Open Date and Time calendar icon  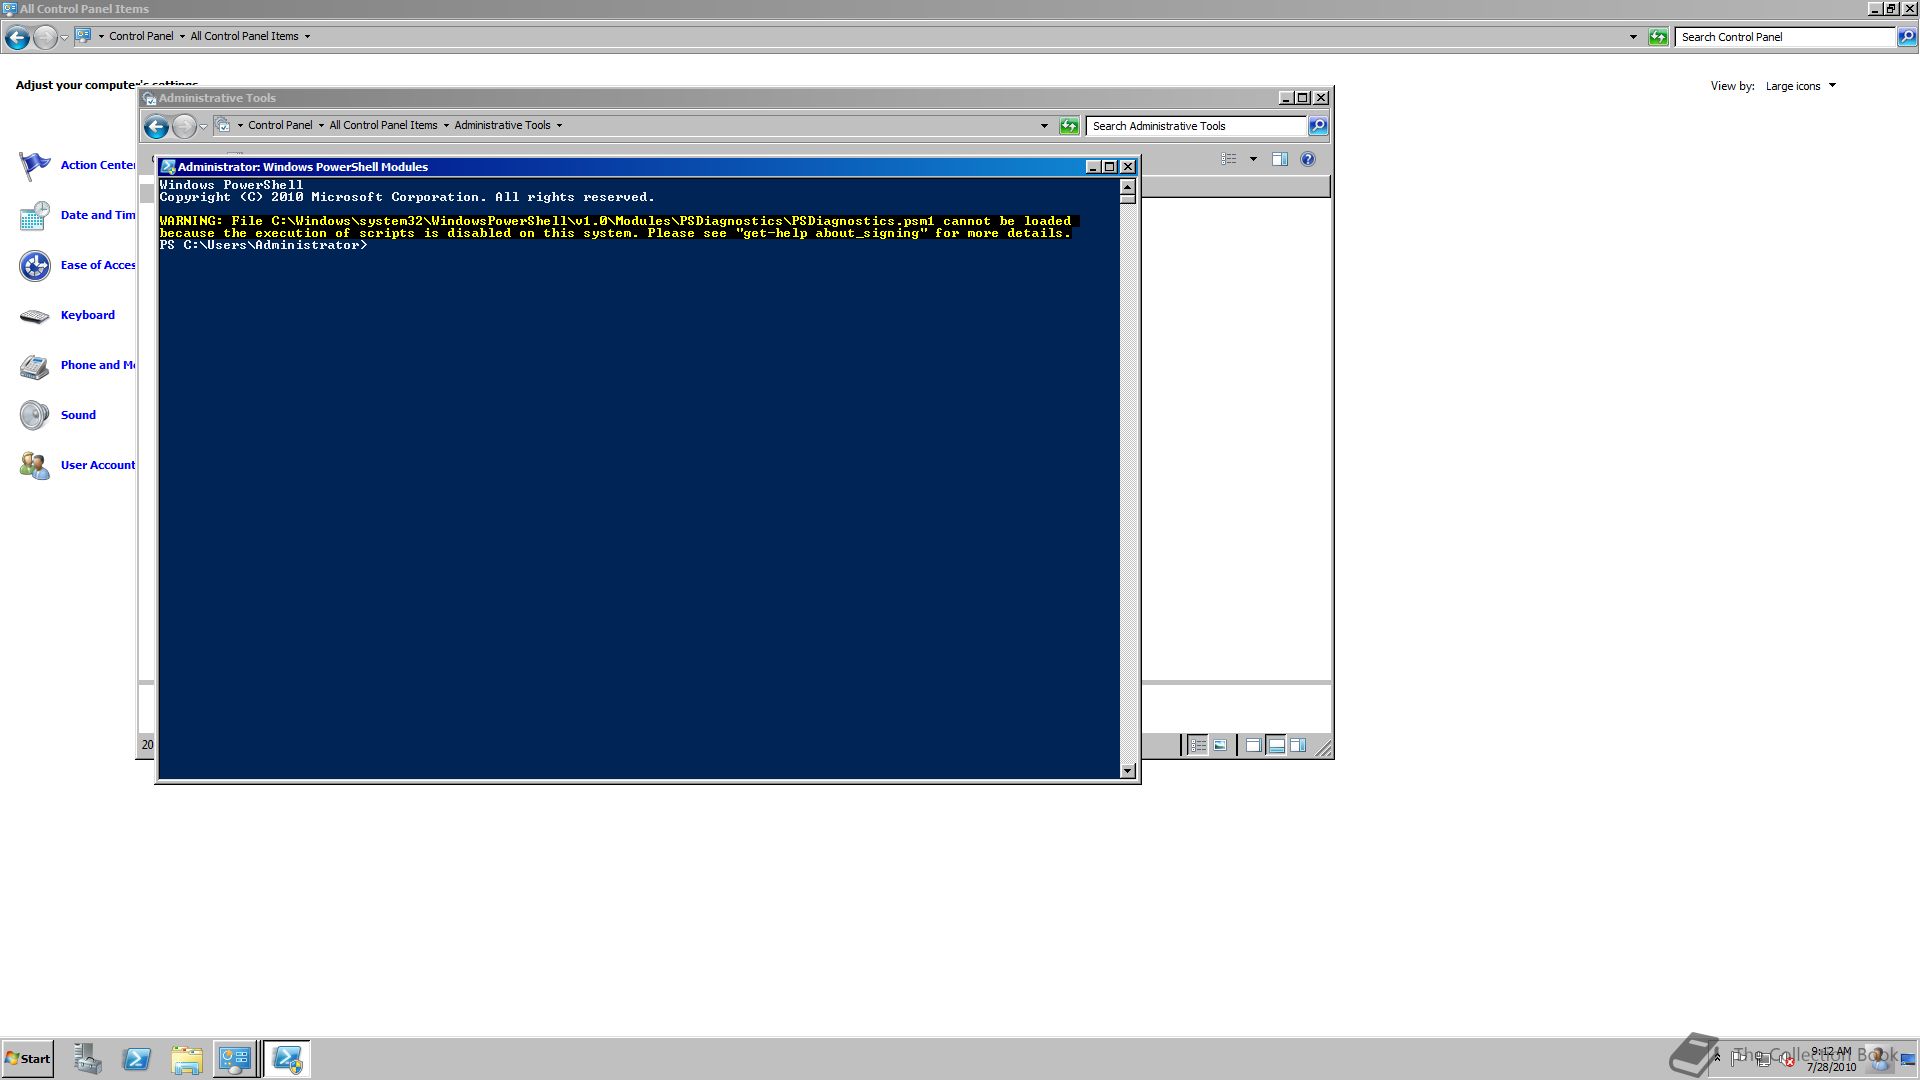point(35,215)
